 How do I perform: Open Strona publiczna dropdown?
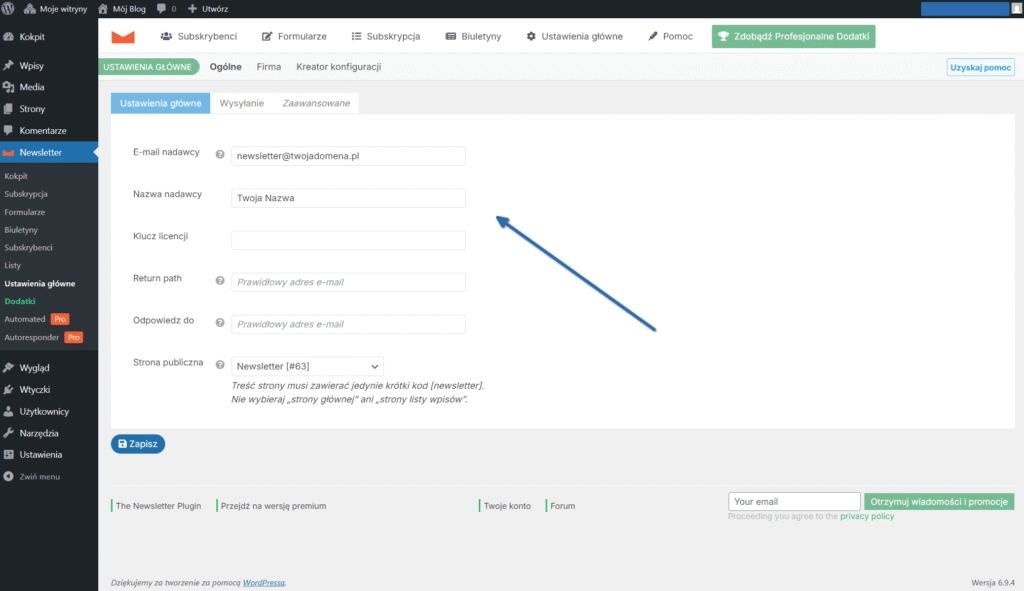[307, 367]
